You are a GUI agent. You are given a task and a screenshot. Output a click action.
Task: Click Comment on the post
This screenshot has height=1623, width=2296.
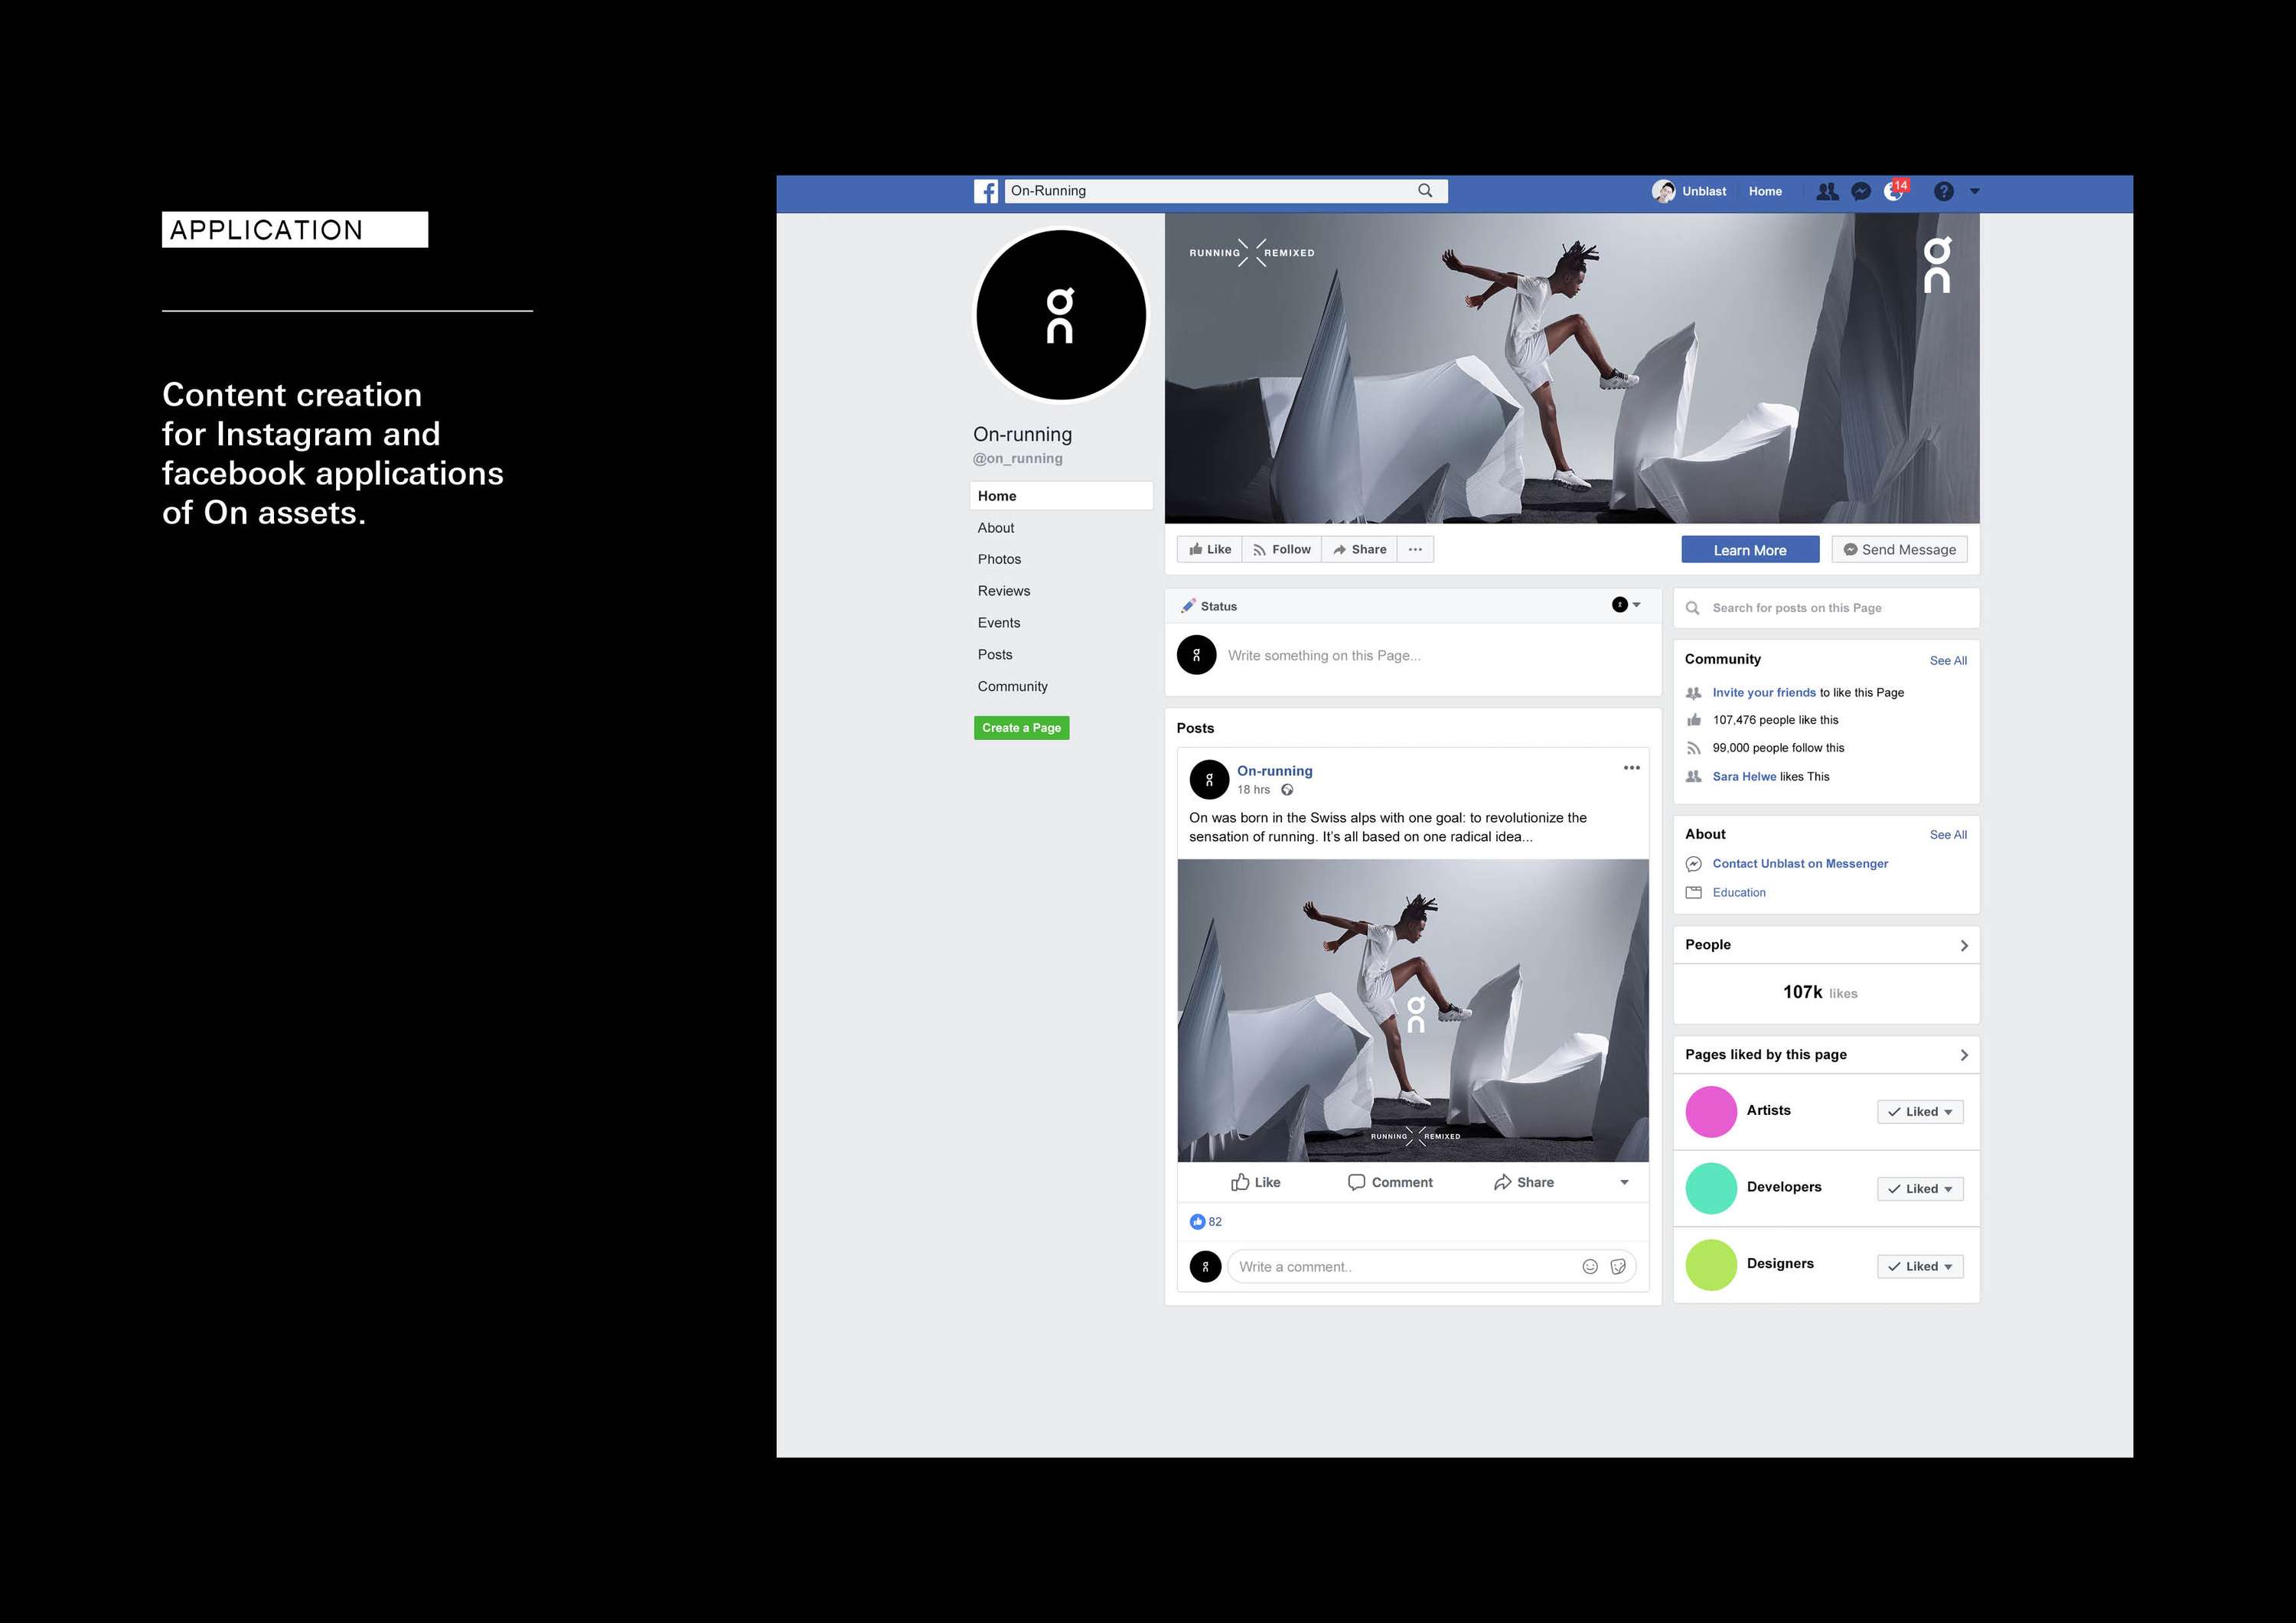(x=1390, y=1182)
